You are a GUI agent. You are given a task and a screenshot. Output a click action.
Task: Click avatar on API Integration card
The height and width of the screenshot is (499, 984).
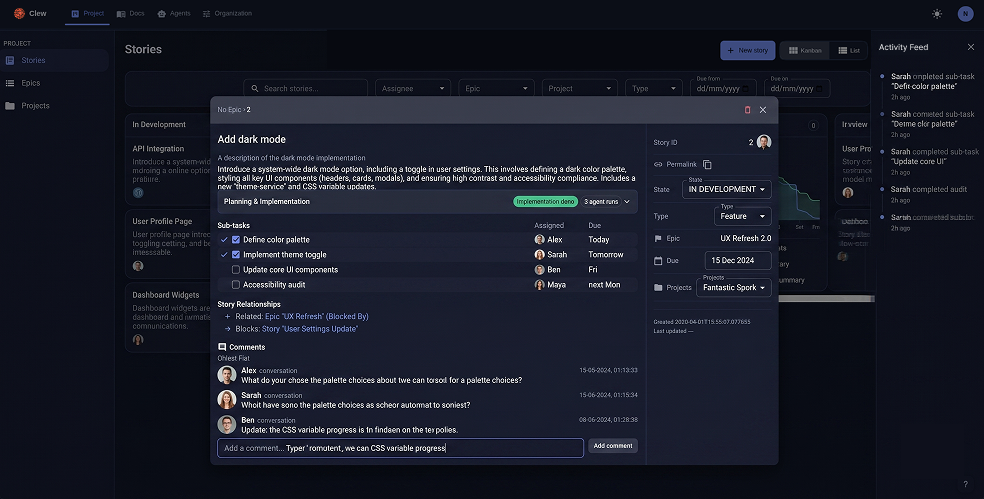click(138, 193)
